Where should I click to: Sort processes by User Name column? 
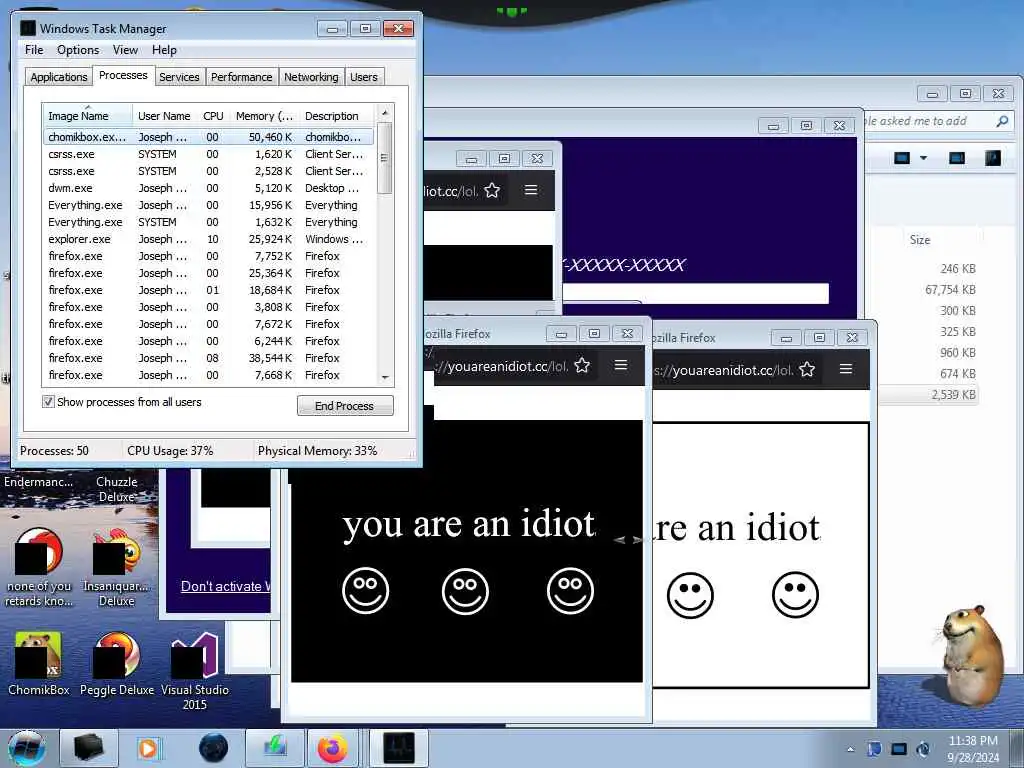coord(165,116)
